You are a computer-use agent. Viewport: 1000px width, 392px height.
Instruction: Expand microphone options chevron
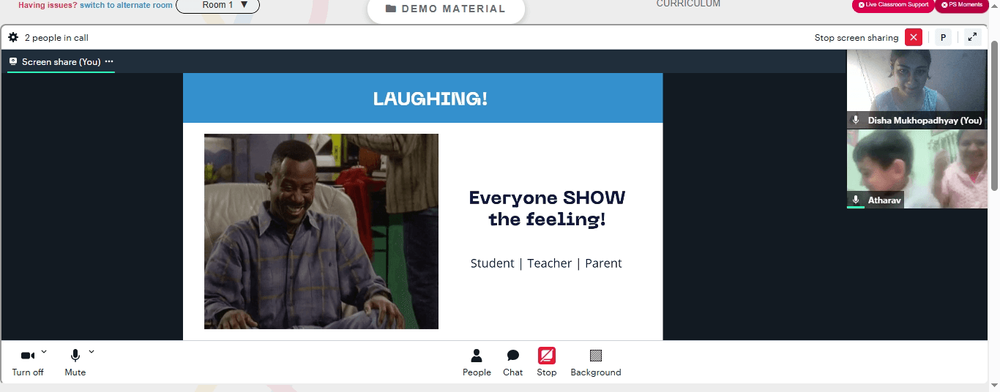(91, 351)
